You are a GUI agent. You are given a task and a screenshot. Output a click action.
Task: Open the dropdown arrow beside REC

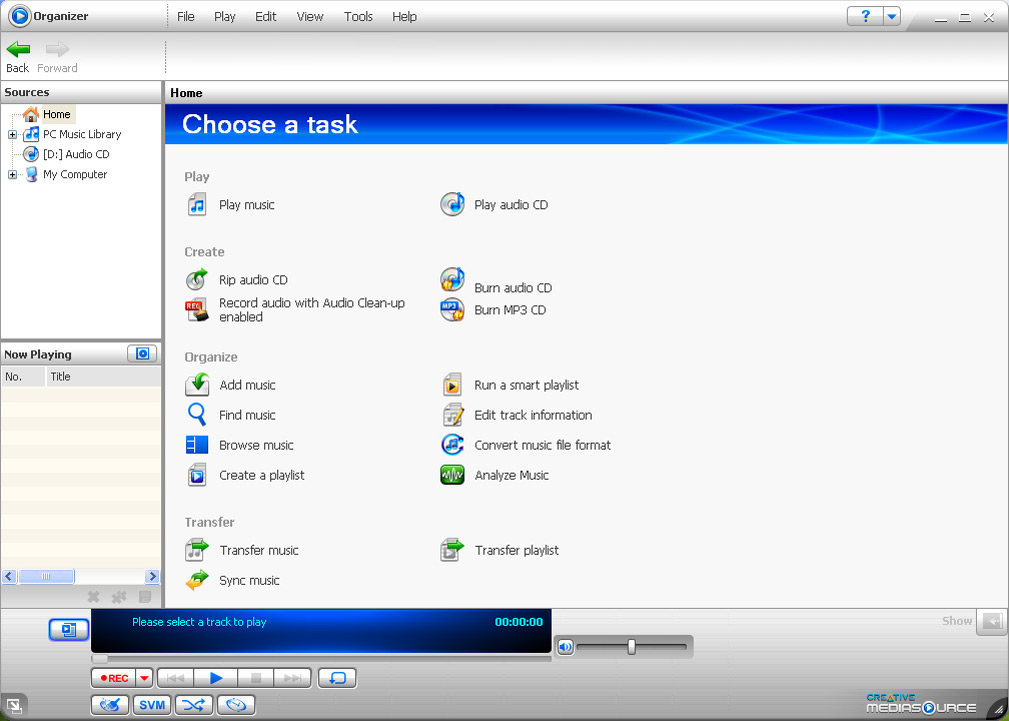144,678
